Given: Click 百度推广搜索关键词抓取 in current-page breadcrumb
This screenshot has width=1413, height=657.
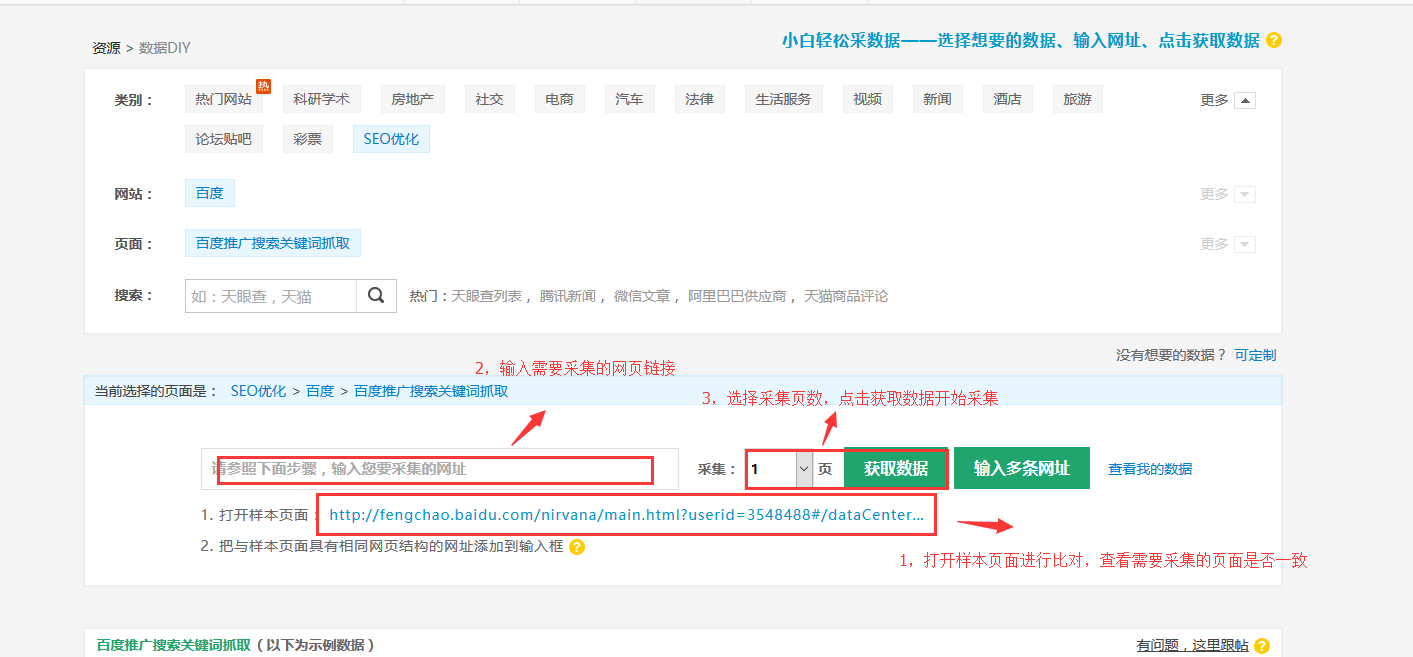Looking at the screenshot, I should [x=431, y=391].
